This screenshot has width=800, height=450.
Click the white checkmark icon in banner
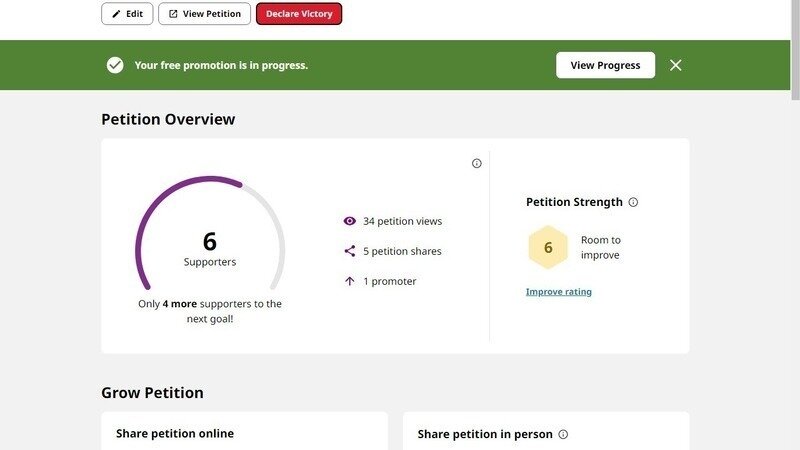(115, 65)
